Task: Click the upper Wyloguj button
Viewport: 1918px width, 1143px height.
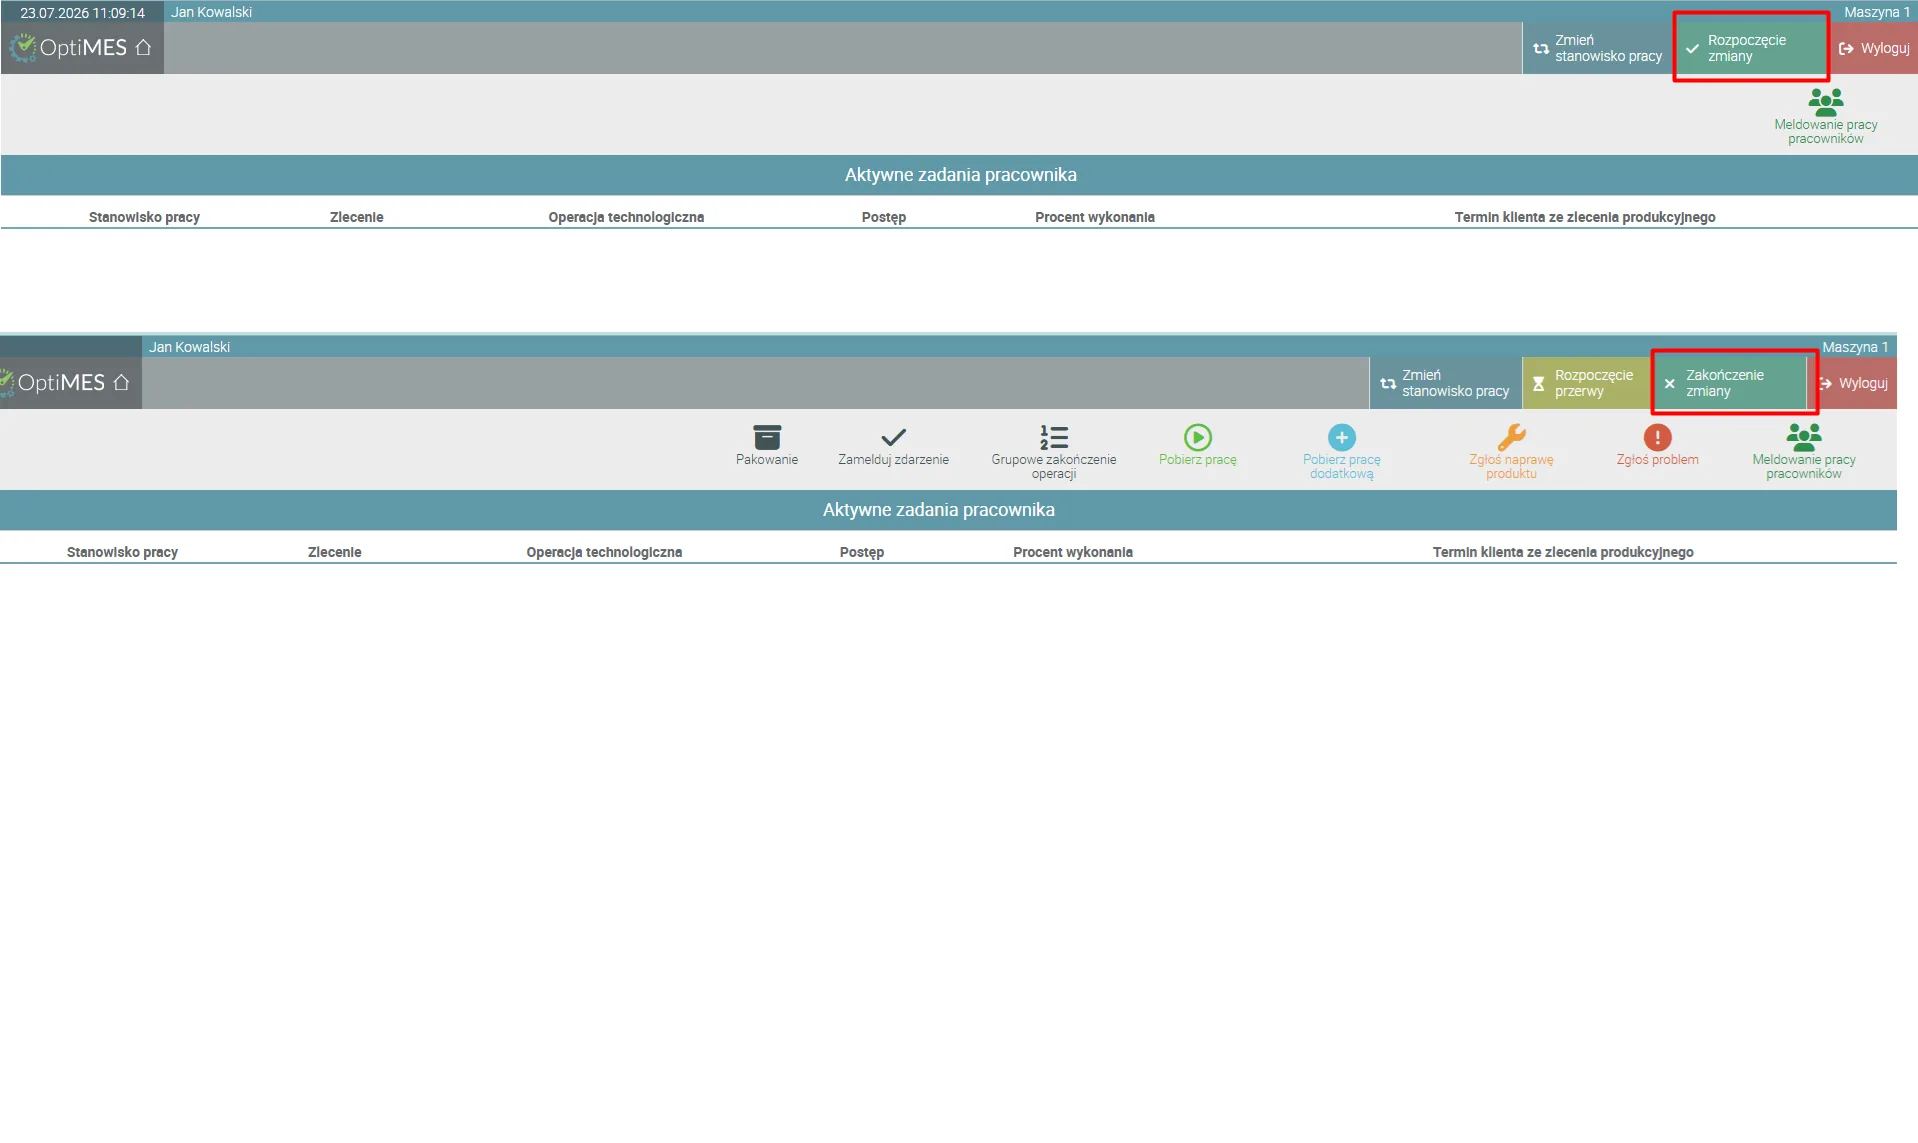Action: pyautogui.click(x=1874, y=48)
